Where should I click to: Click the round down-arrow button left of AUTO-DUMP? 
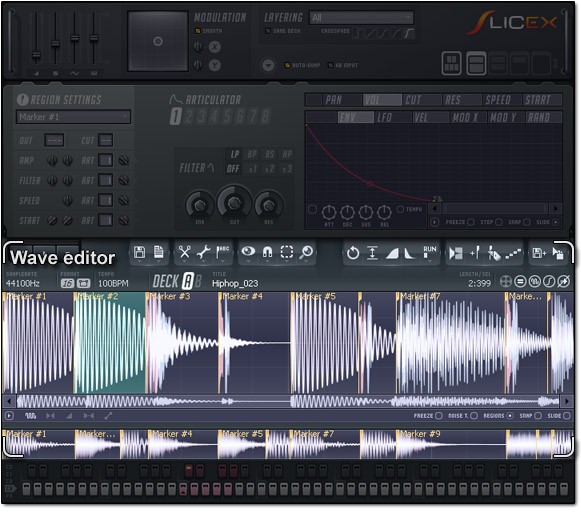pyautogui.click(x=268, y=66)
